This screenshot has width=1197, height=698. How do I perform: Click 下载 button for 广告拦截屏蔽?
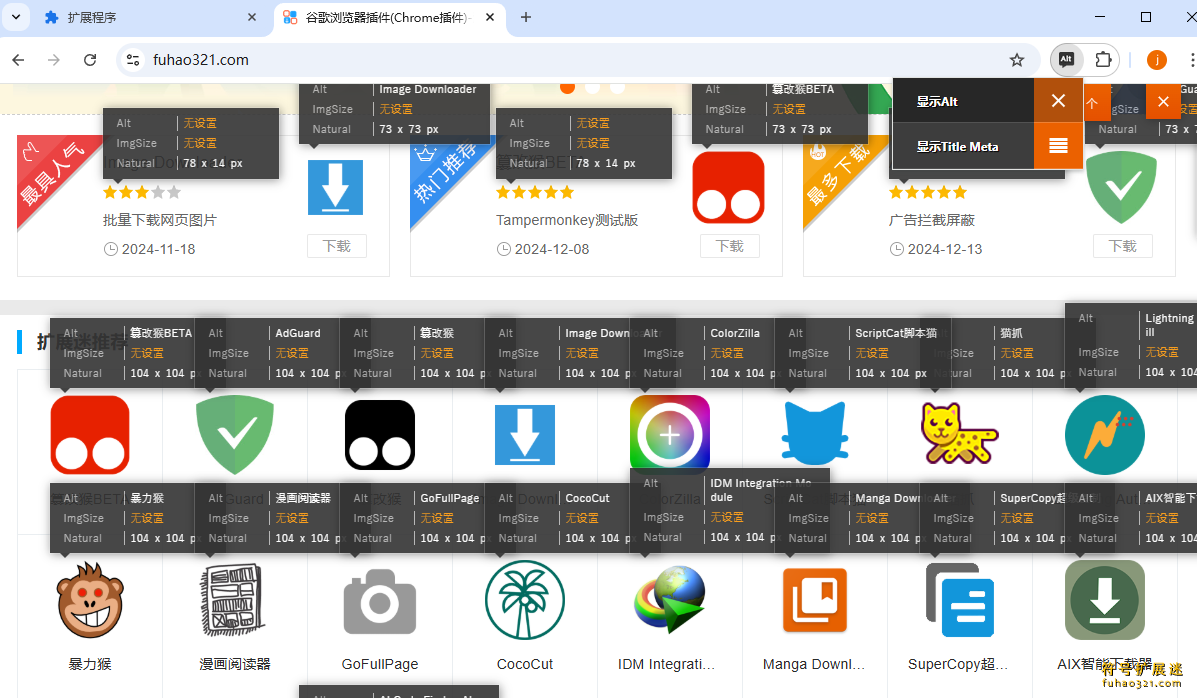click(x=1123, y=246)
